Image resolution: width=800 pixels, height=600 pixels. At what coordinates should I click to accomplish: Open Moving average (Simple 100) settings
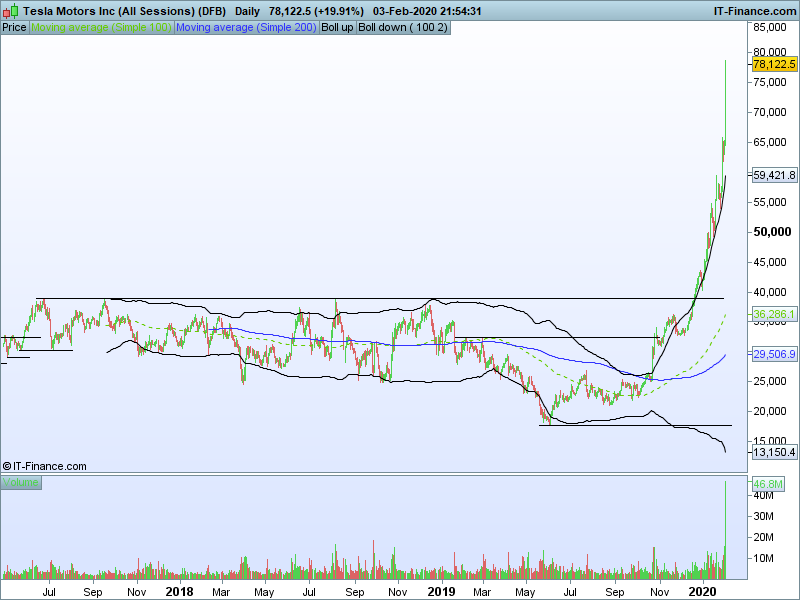101,28
